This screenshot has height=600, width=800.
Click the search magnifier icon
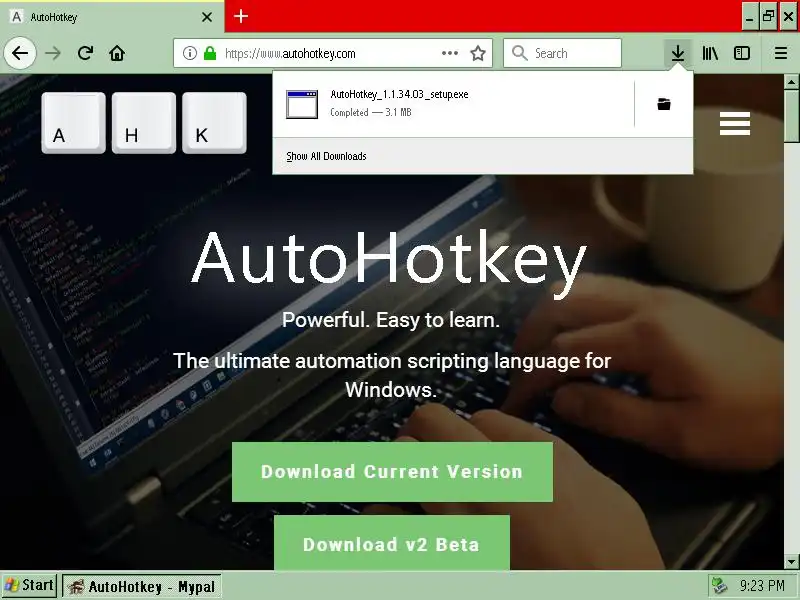point(519,53)
